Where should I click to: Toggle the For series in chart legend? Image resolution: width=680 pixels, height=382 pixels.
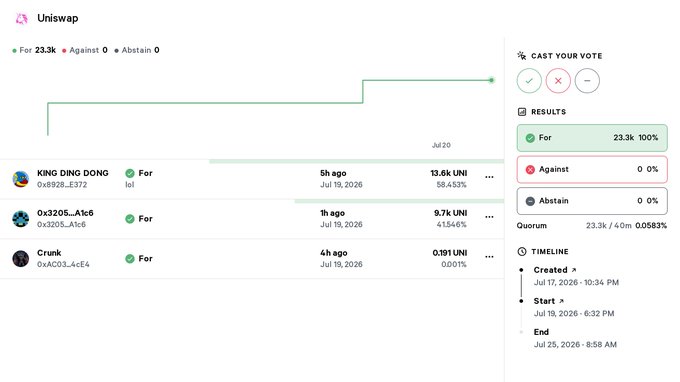[34, 50]
